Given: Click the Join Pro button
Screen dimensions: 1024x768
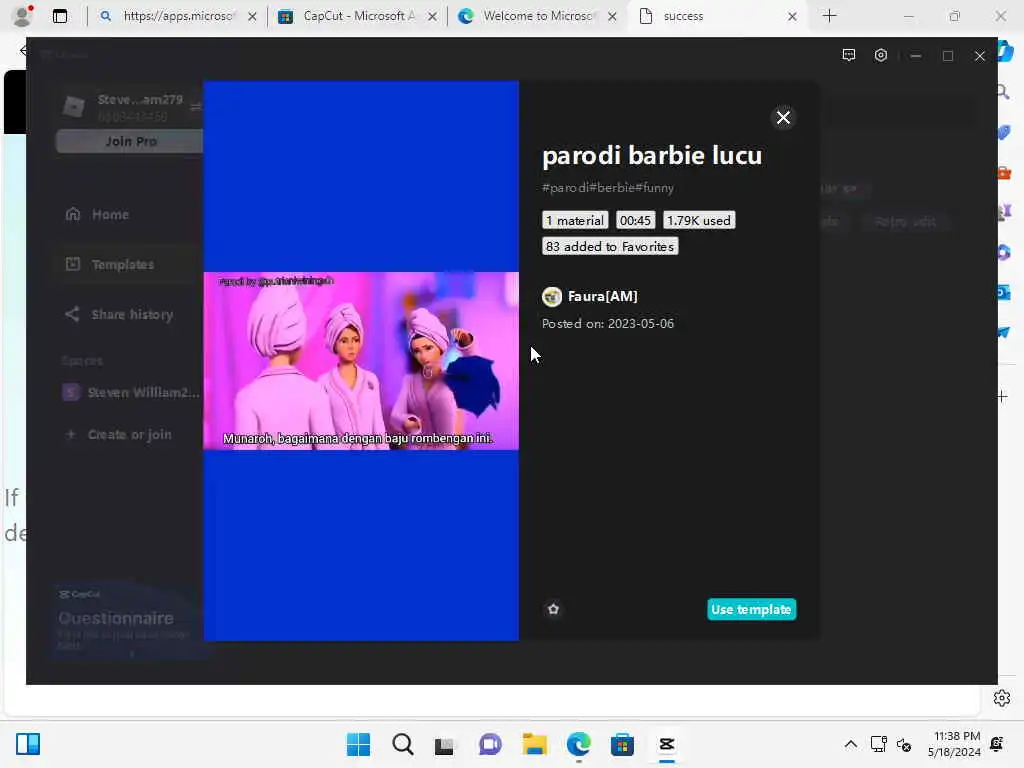Looking at the screenshot, I should tap(130, 141).
